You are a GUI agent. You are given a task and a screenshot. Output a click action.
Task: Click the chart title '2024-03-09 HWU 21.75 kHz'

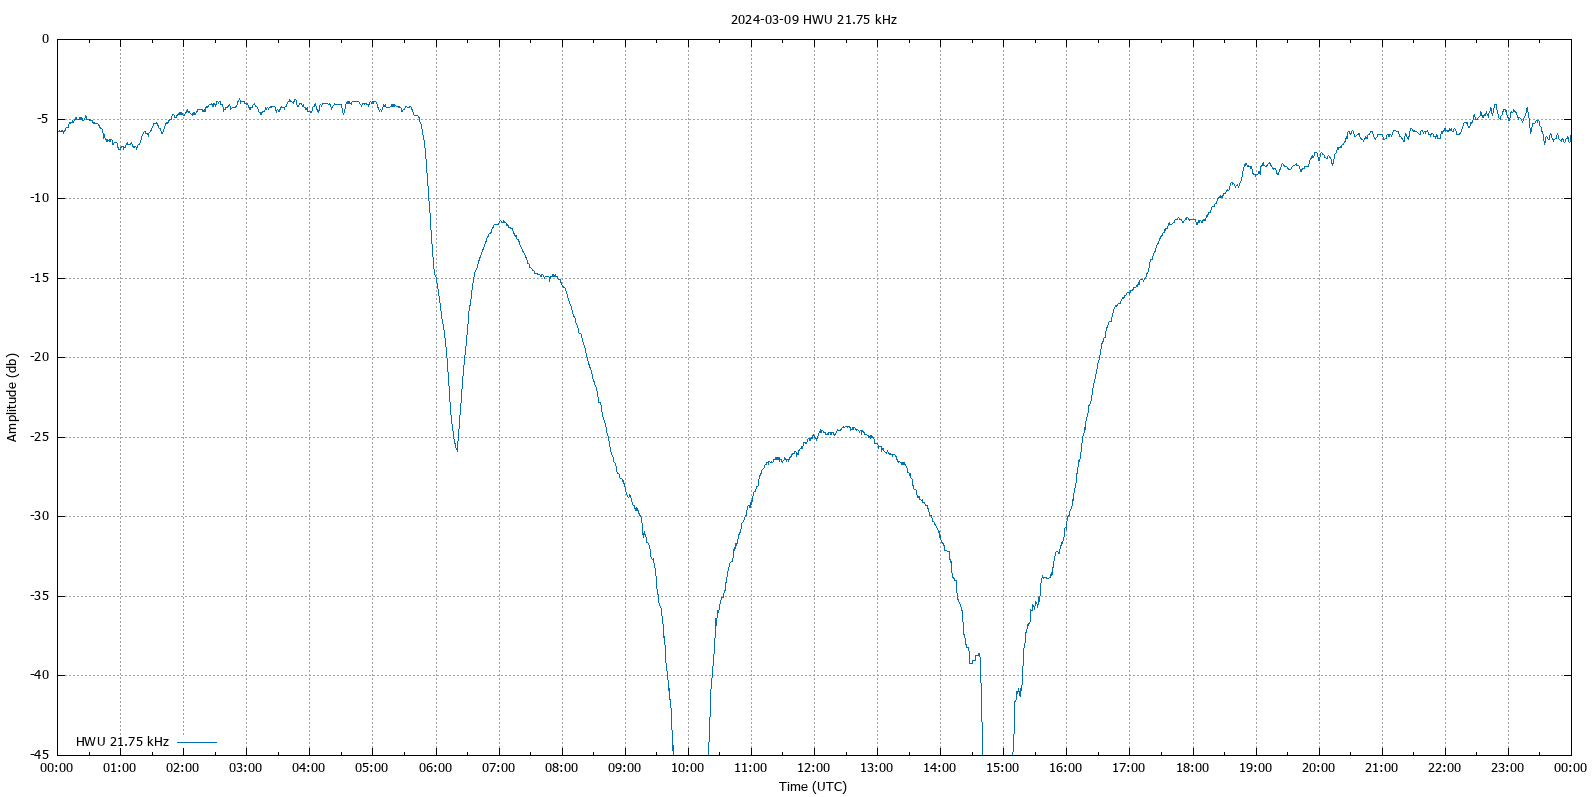coord(813,19)
